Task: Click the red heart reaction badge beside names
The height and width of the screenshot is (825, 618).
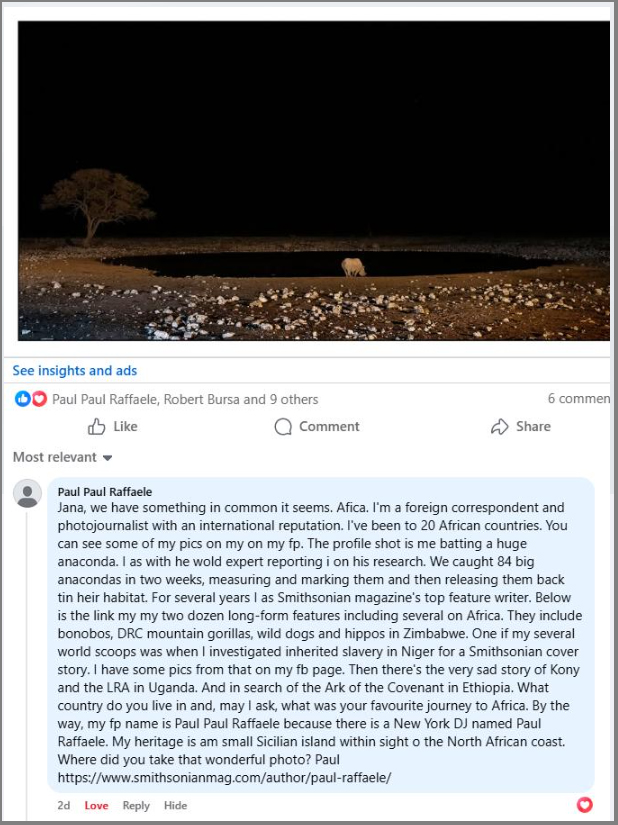Action: [x=39, y=399]
